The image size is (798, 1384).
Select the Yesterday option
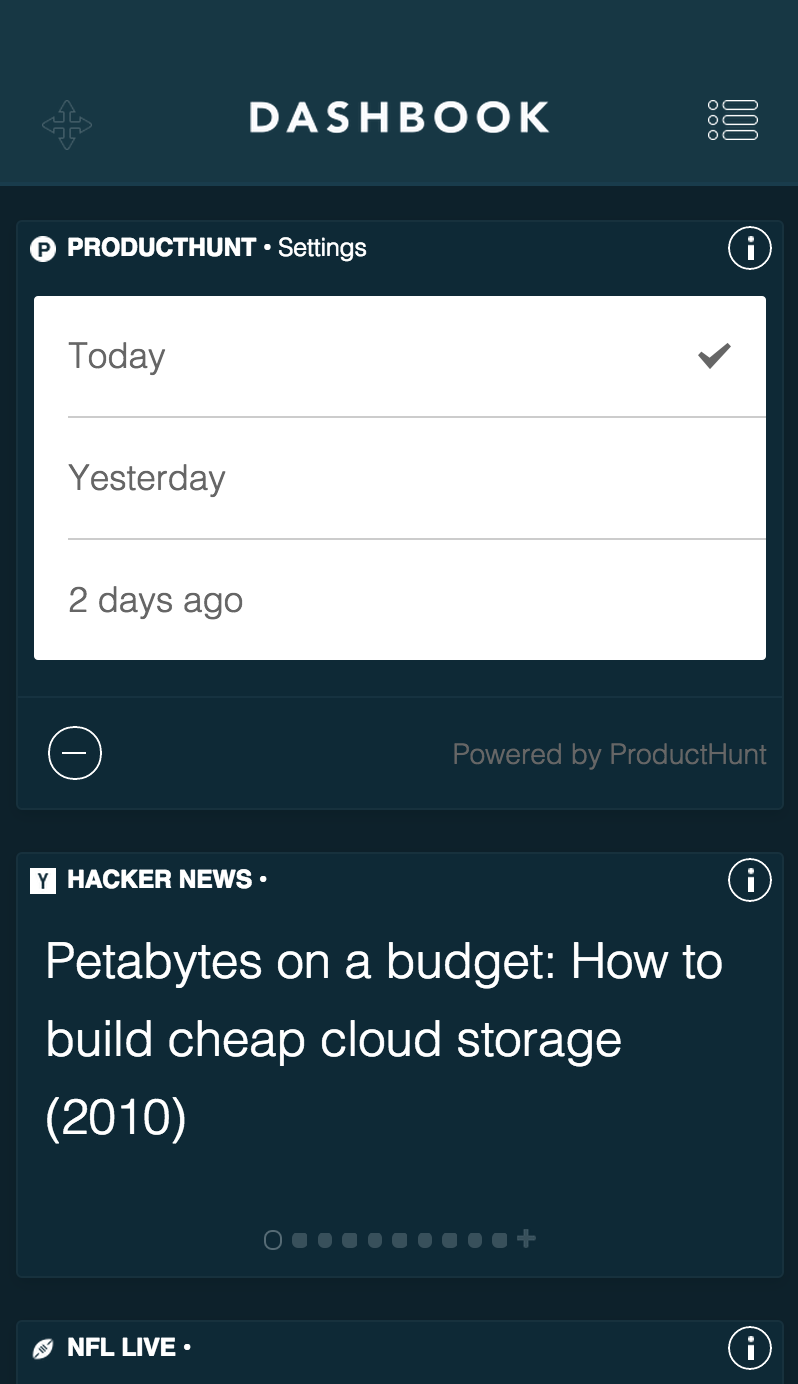[147, 478]
